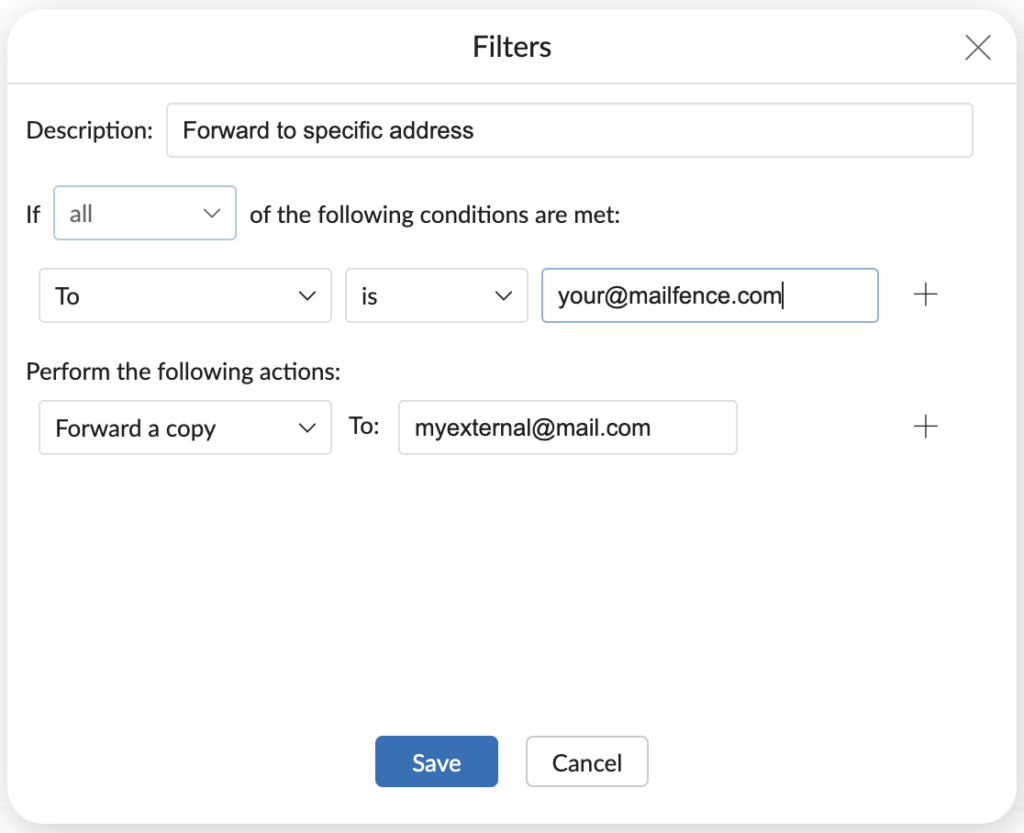This screenshot has width=1024, height=833.
Task: Click the 'Filters' dialog title
Action: click(512, 47)
